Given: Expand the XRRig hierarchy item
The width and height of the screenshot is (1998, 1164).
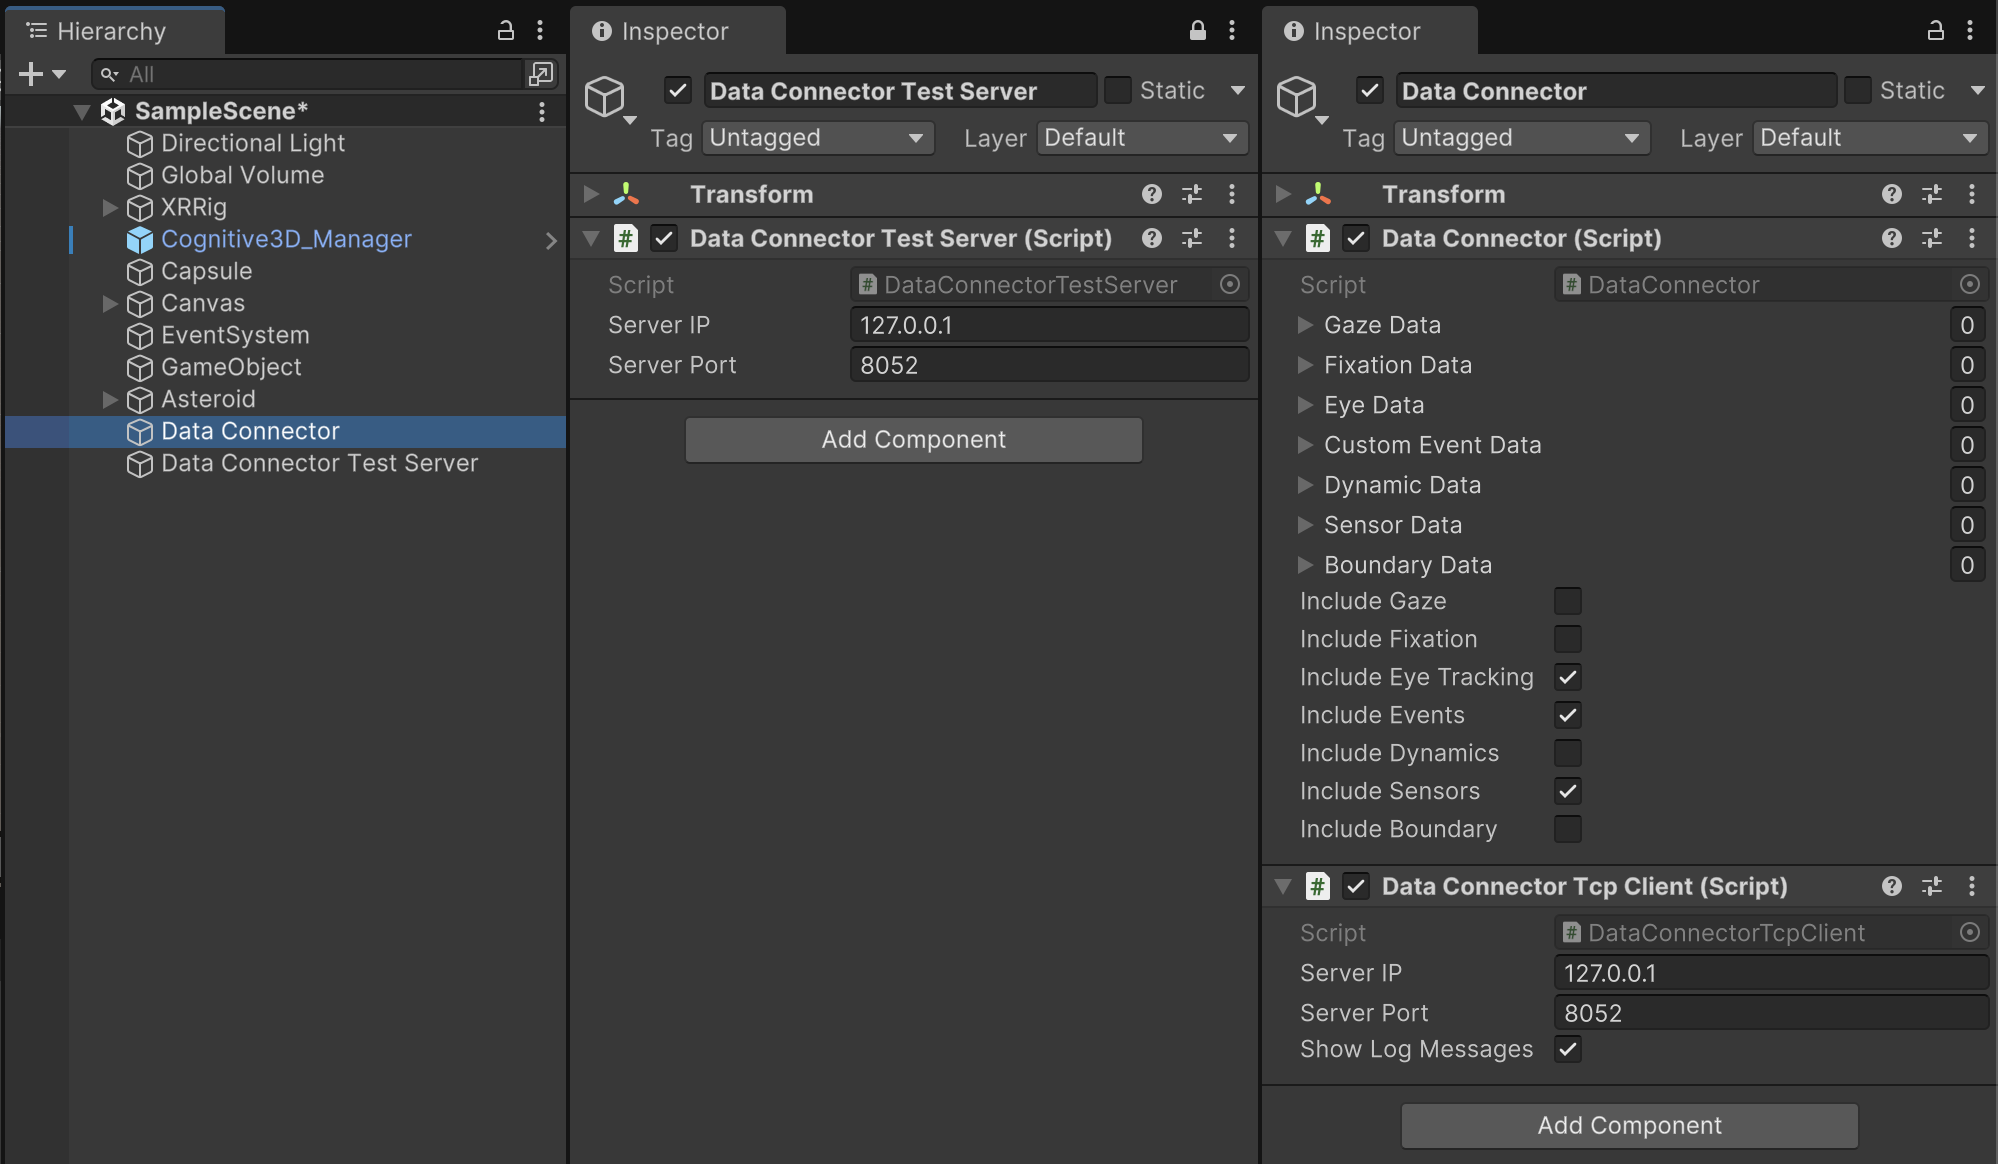Looking at the screenshot, I should [108, 208].
